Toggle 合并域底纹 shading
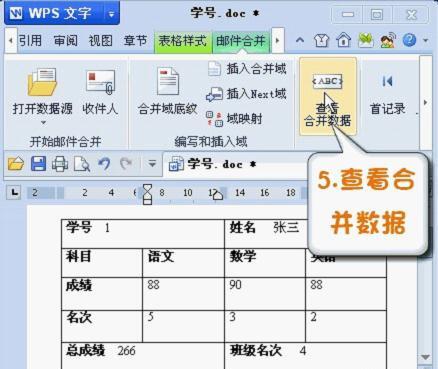 168,92
